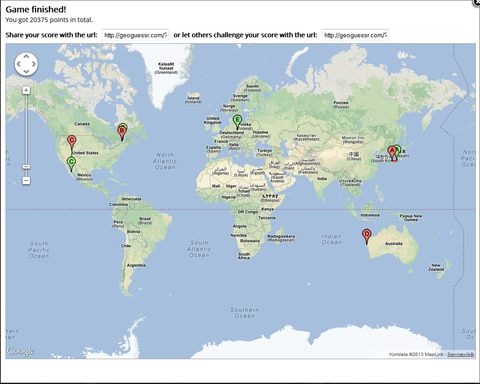
Task: Select the red B marker in eastern Canada
Action: [122, 131]
